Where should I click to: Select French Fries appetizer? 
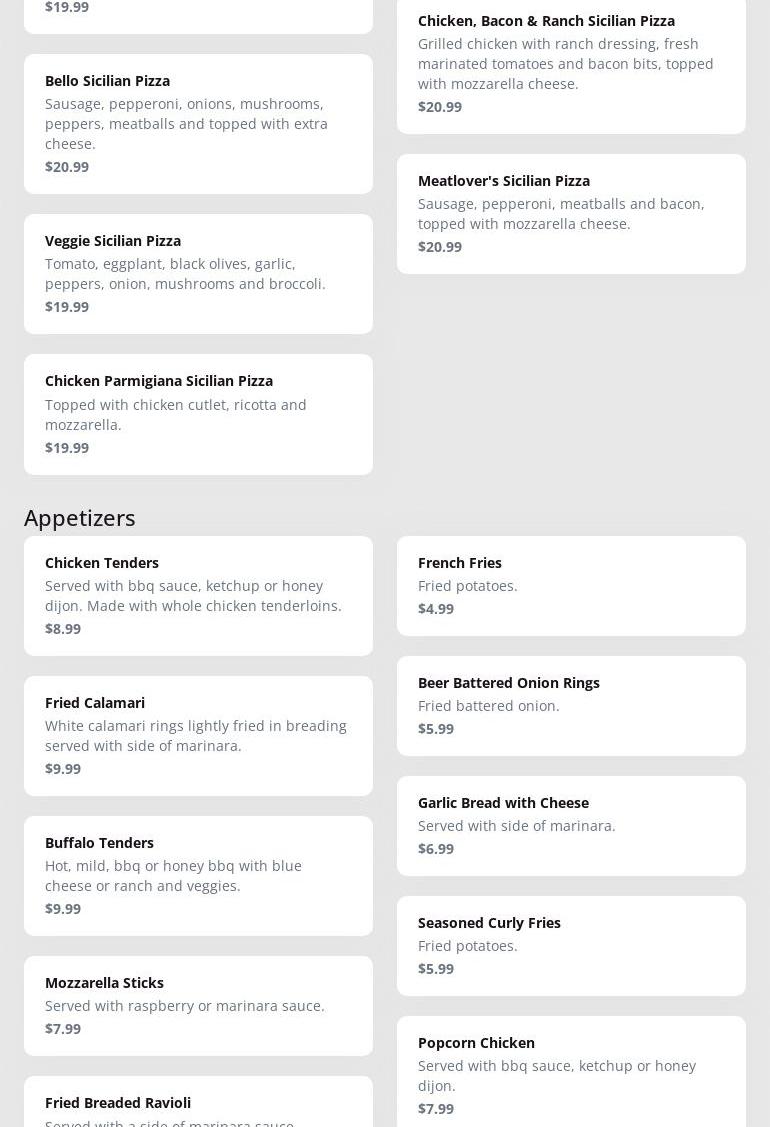coord(571,585)
